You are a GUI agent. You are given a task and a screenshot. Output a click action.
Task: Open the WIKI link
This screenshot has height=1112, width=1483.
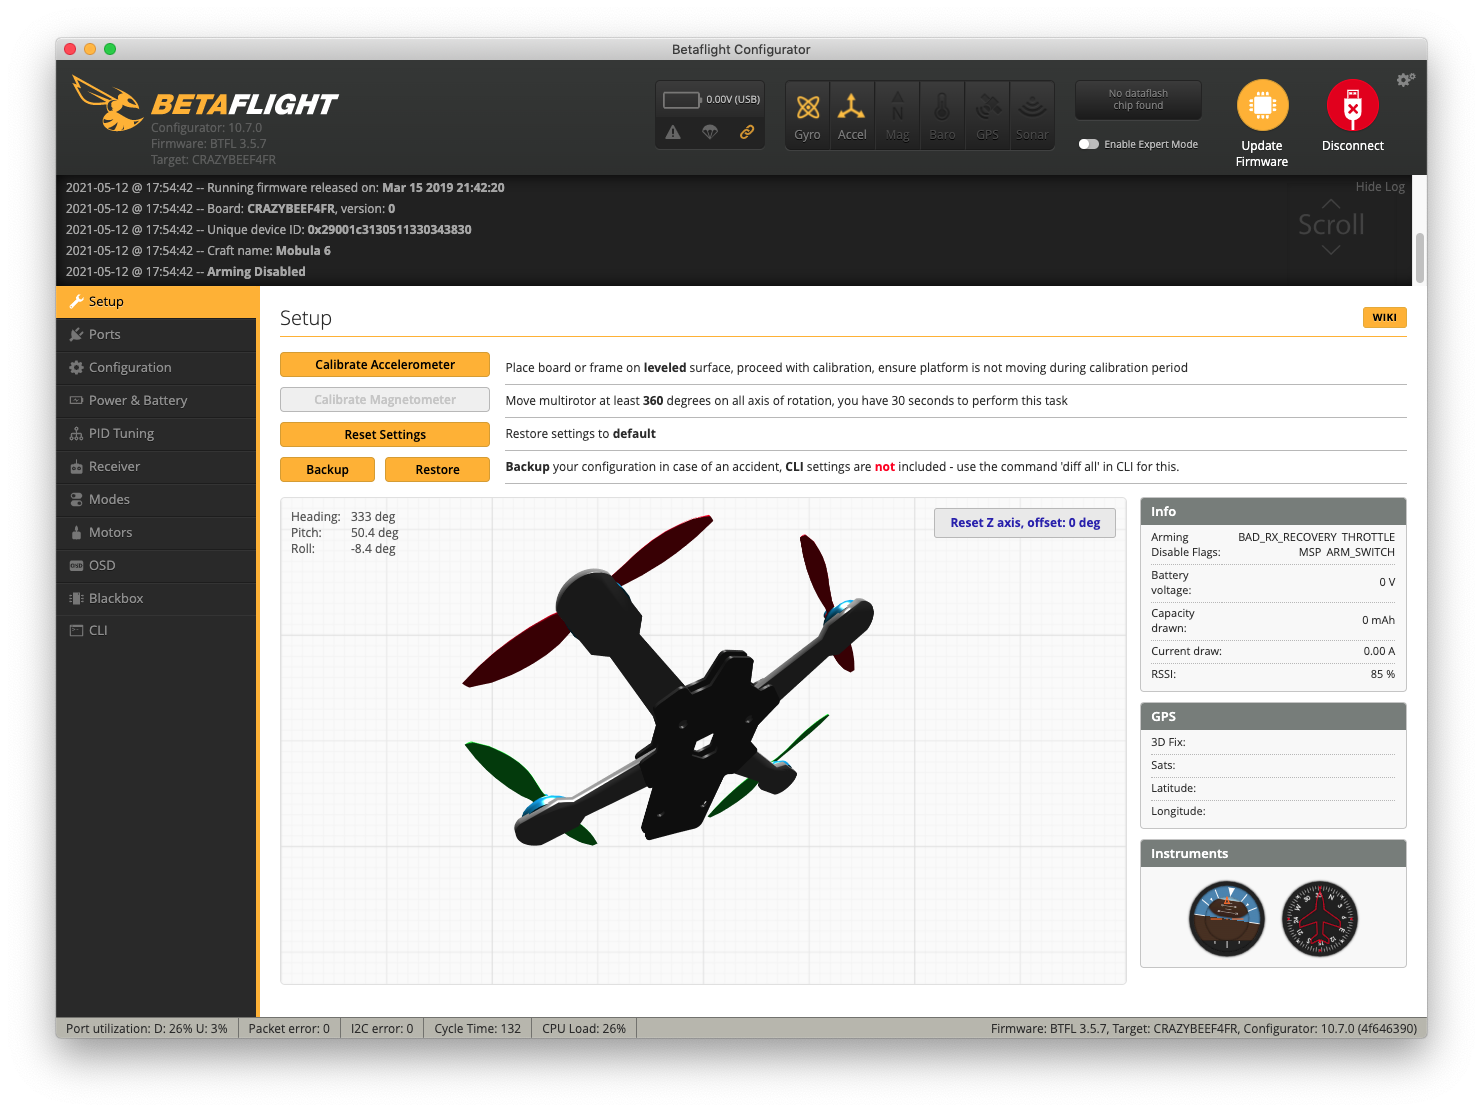(1385, 318)
